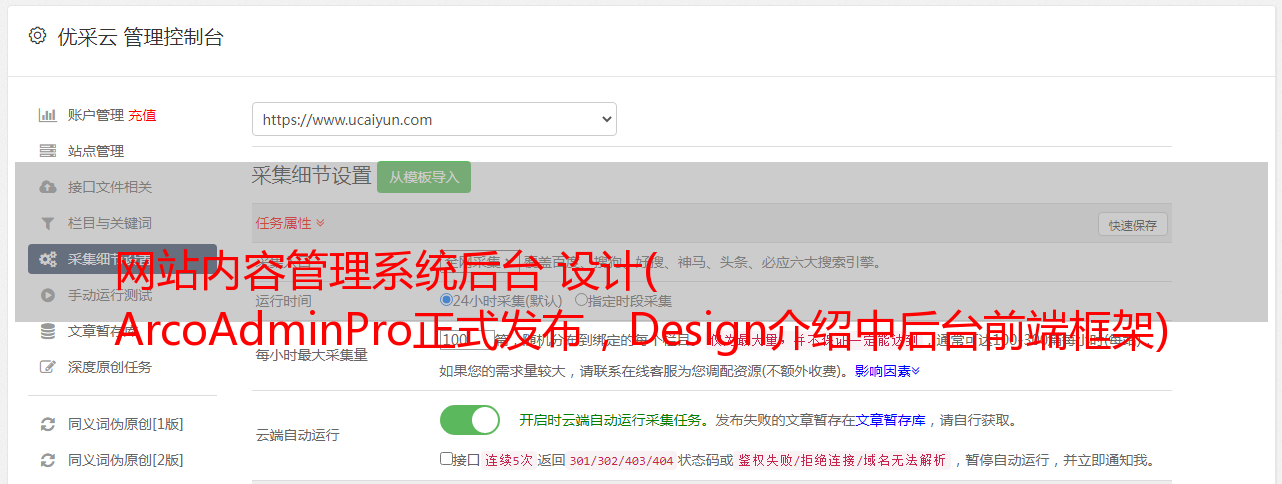Select the 指定时段采集 radio button

[581, 300]
